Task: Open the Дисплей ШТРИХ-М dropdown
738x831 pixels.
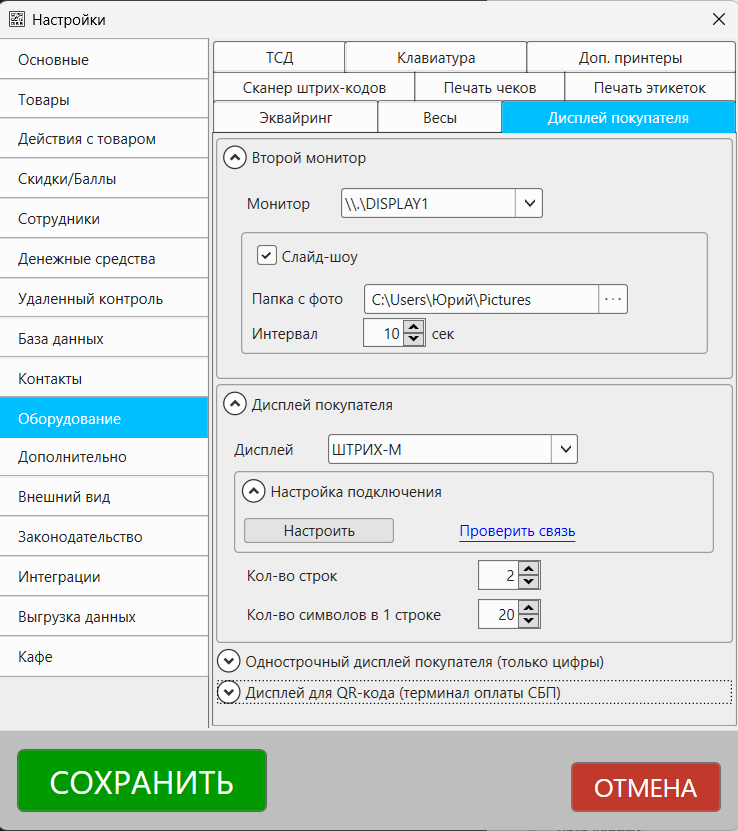Action: click(x=565, y=450)
